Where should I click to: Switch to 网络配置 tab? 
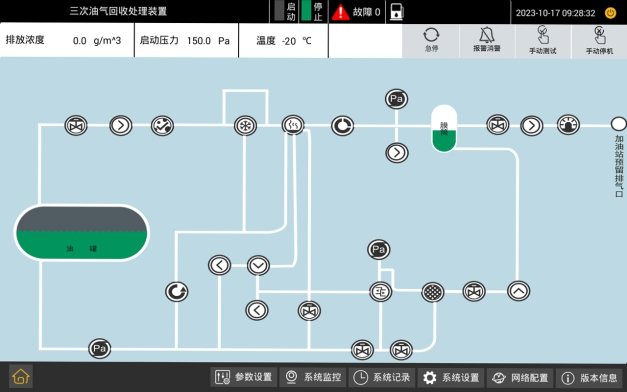[520, 377]
